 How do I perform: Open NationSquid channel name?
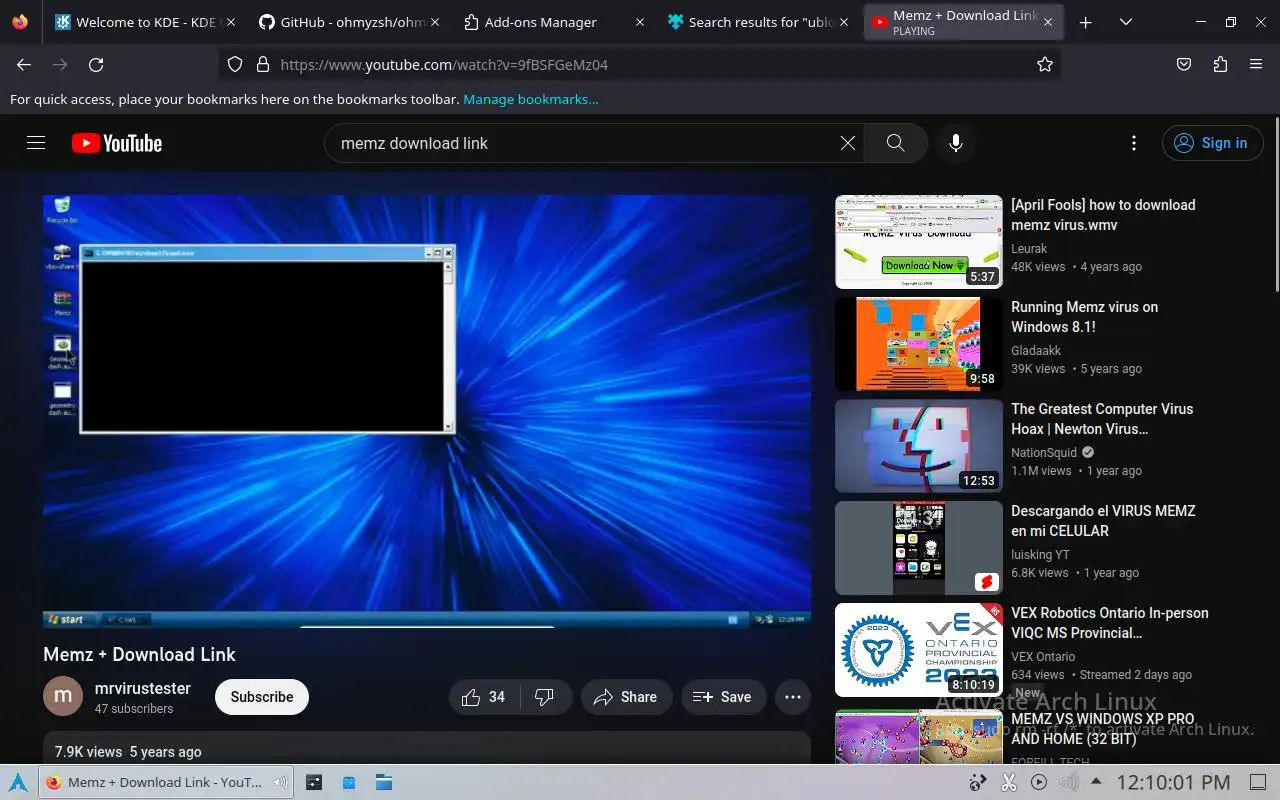pos(1044,453)
